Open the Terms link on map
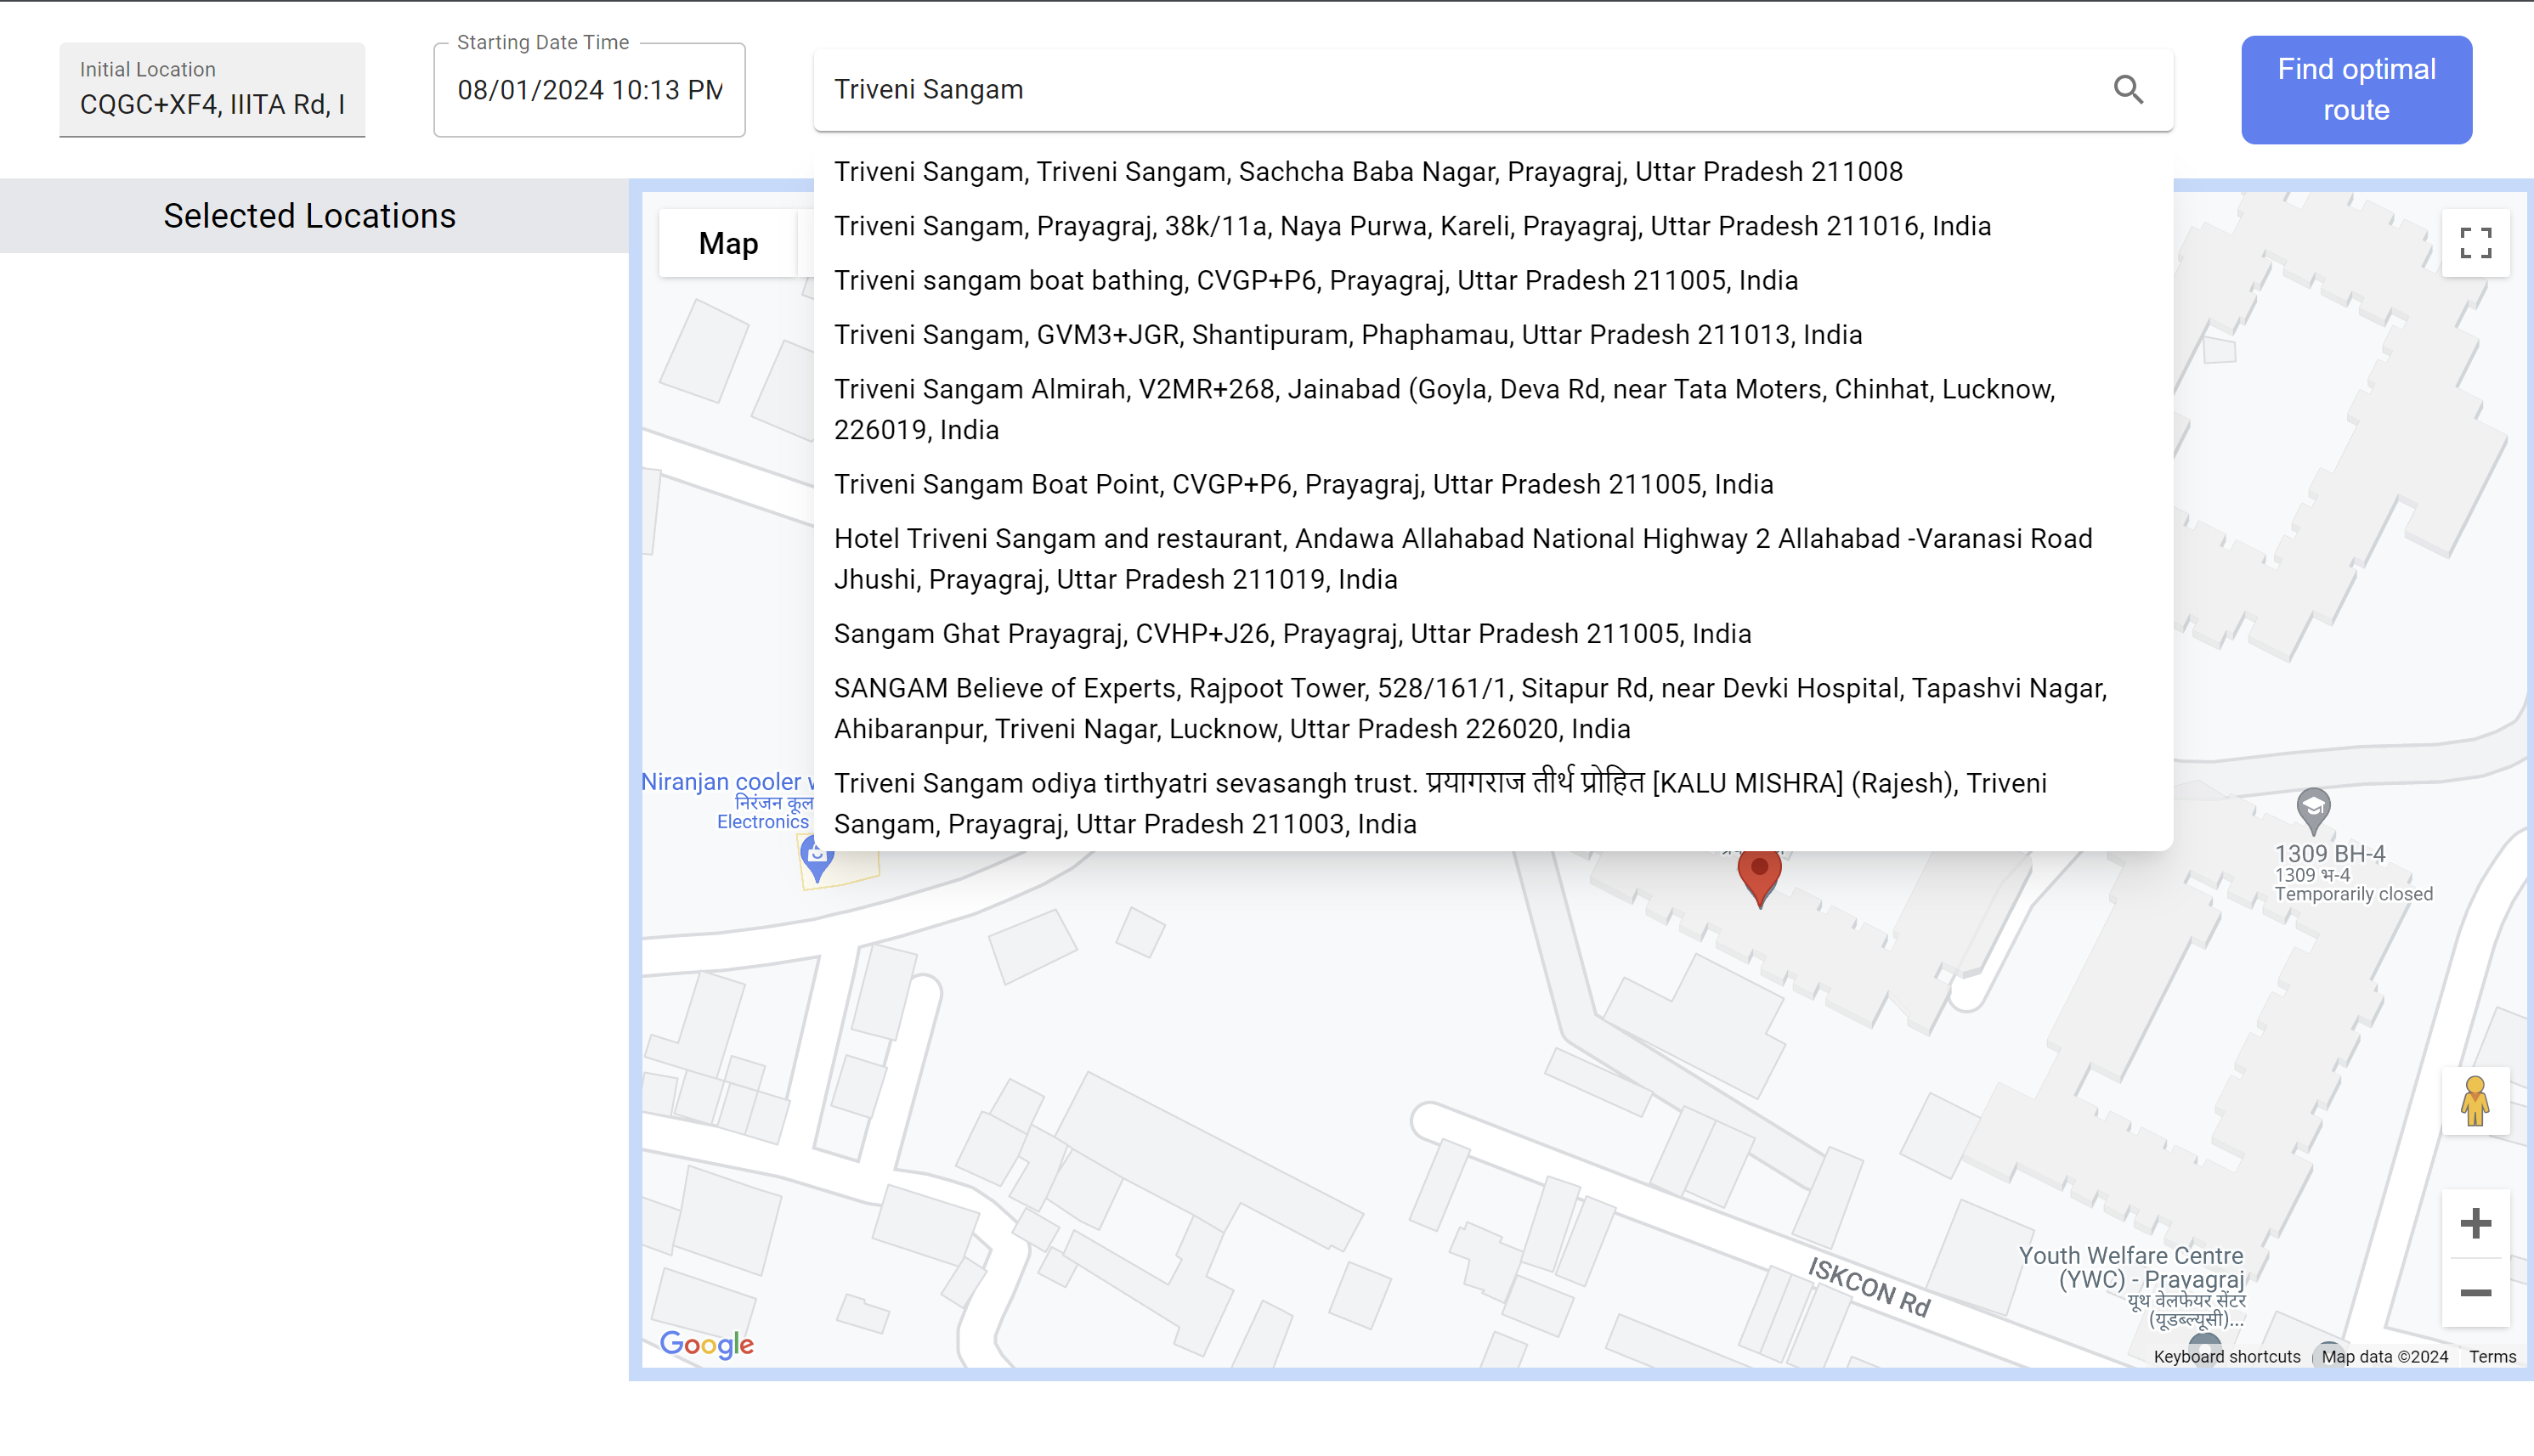The height and width of the screenshot is (1456, 2534). pos(2491,1357)
